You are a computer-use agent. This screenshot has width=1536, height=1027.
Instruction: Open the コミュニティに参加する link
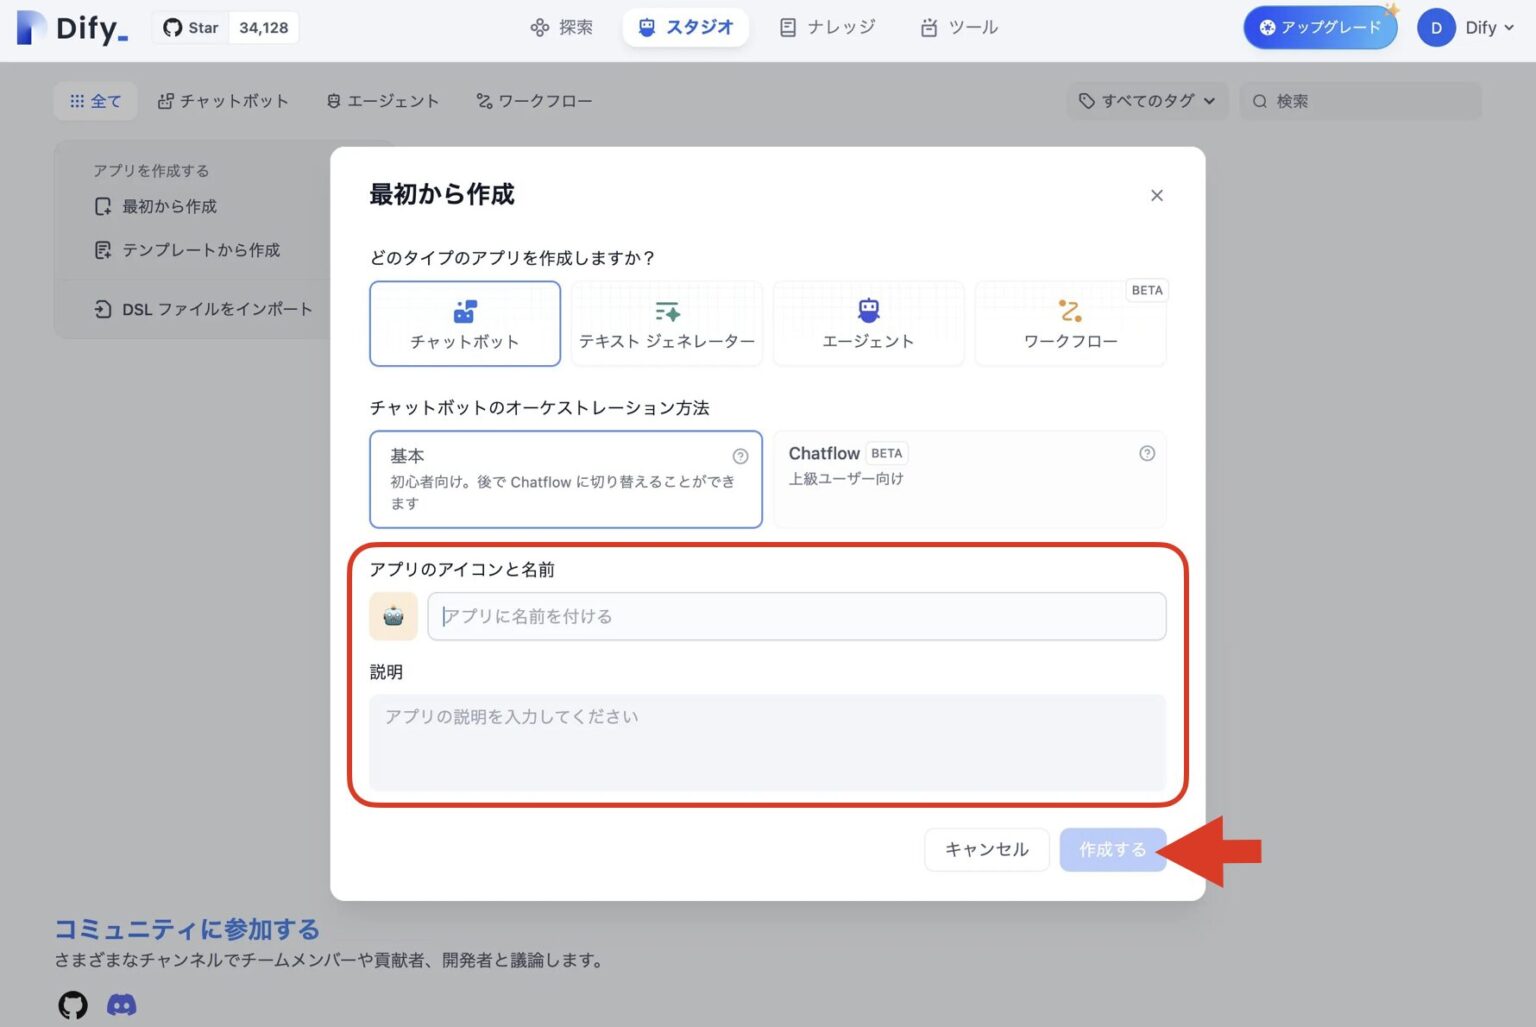[x=186, y=929]
